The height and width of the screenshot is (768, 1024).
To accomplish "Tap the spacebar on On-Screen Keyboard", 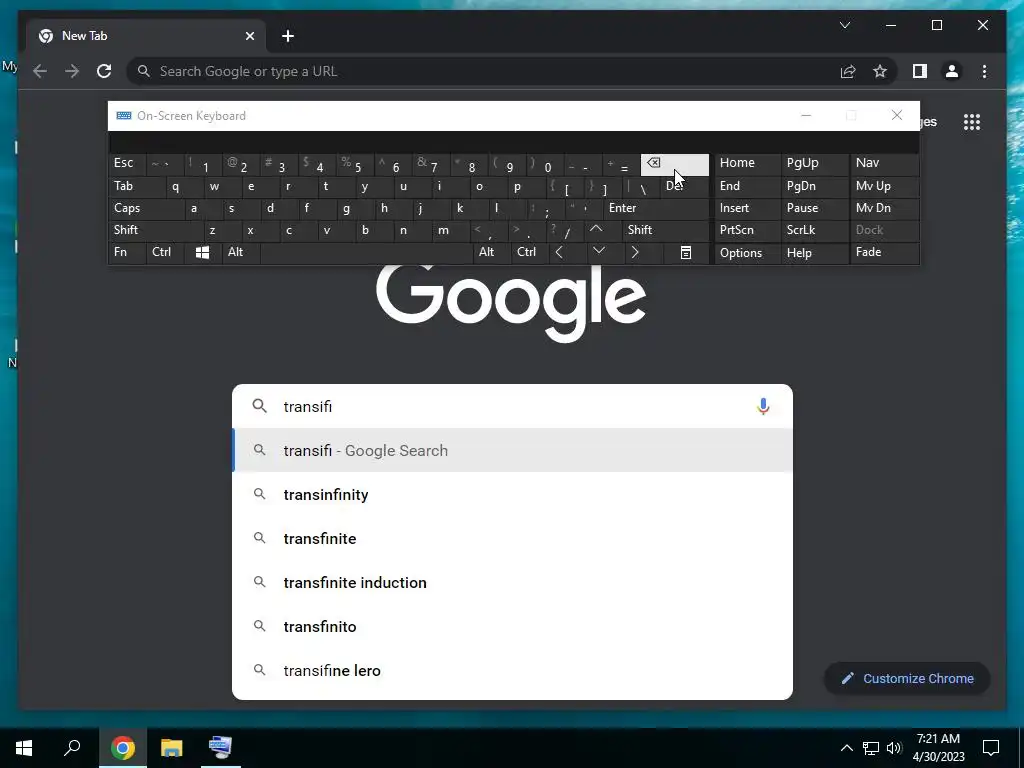I will click(x=366, y=252).
